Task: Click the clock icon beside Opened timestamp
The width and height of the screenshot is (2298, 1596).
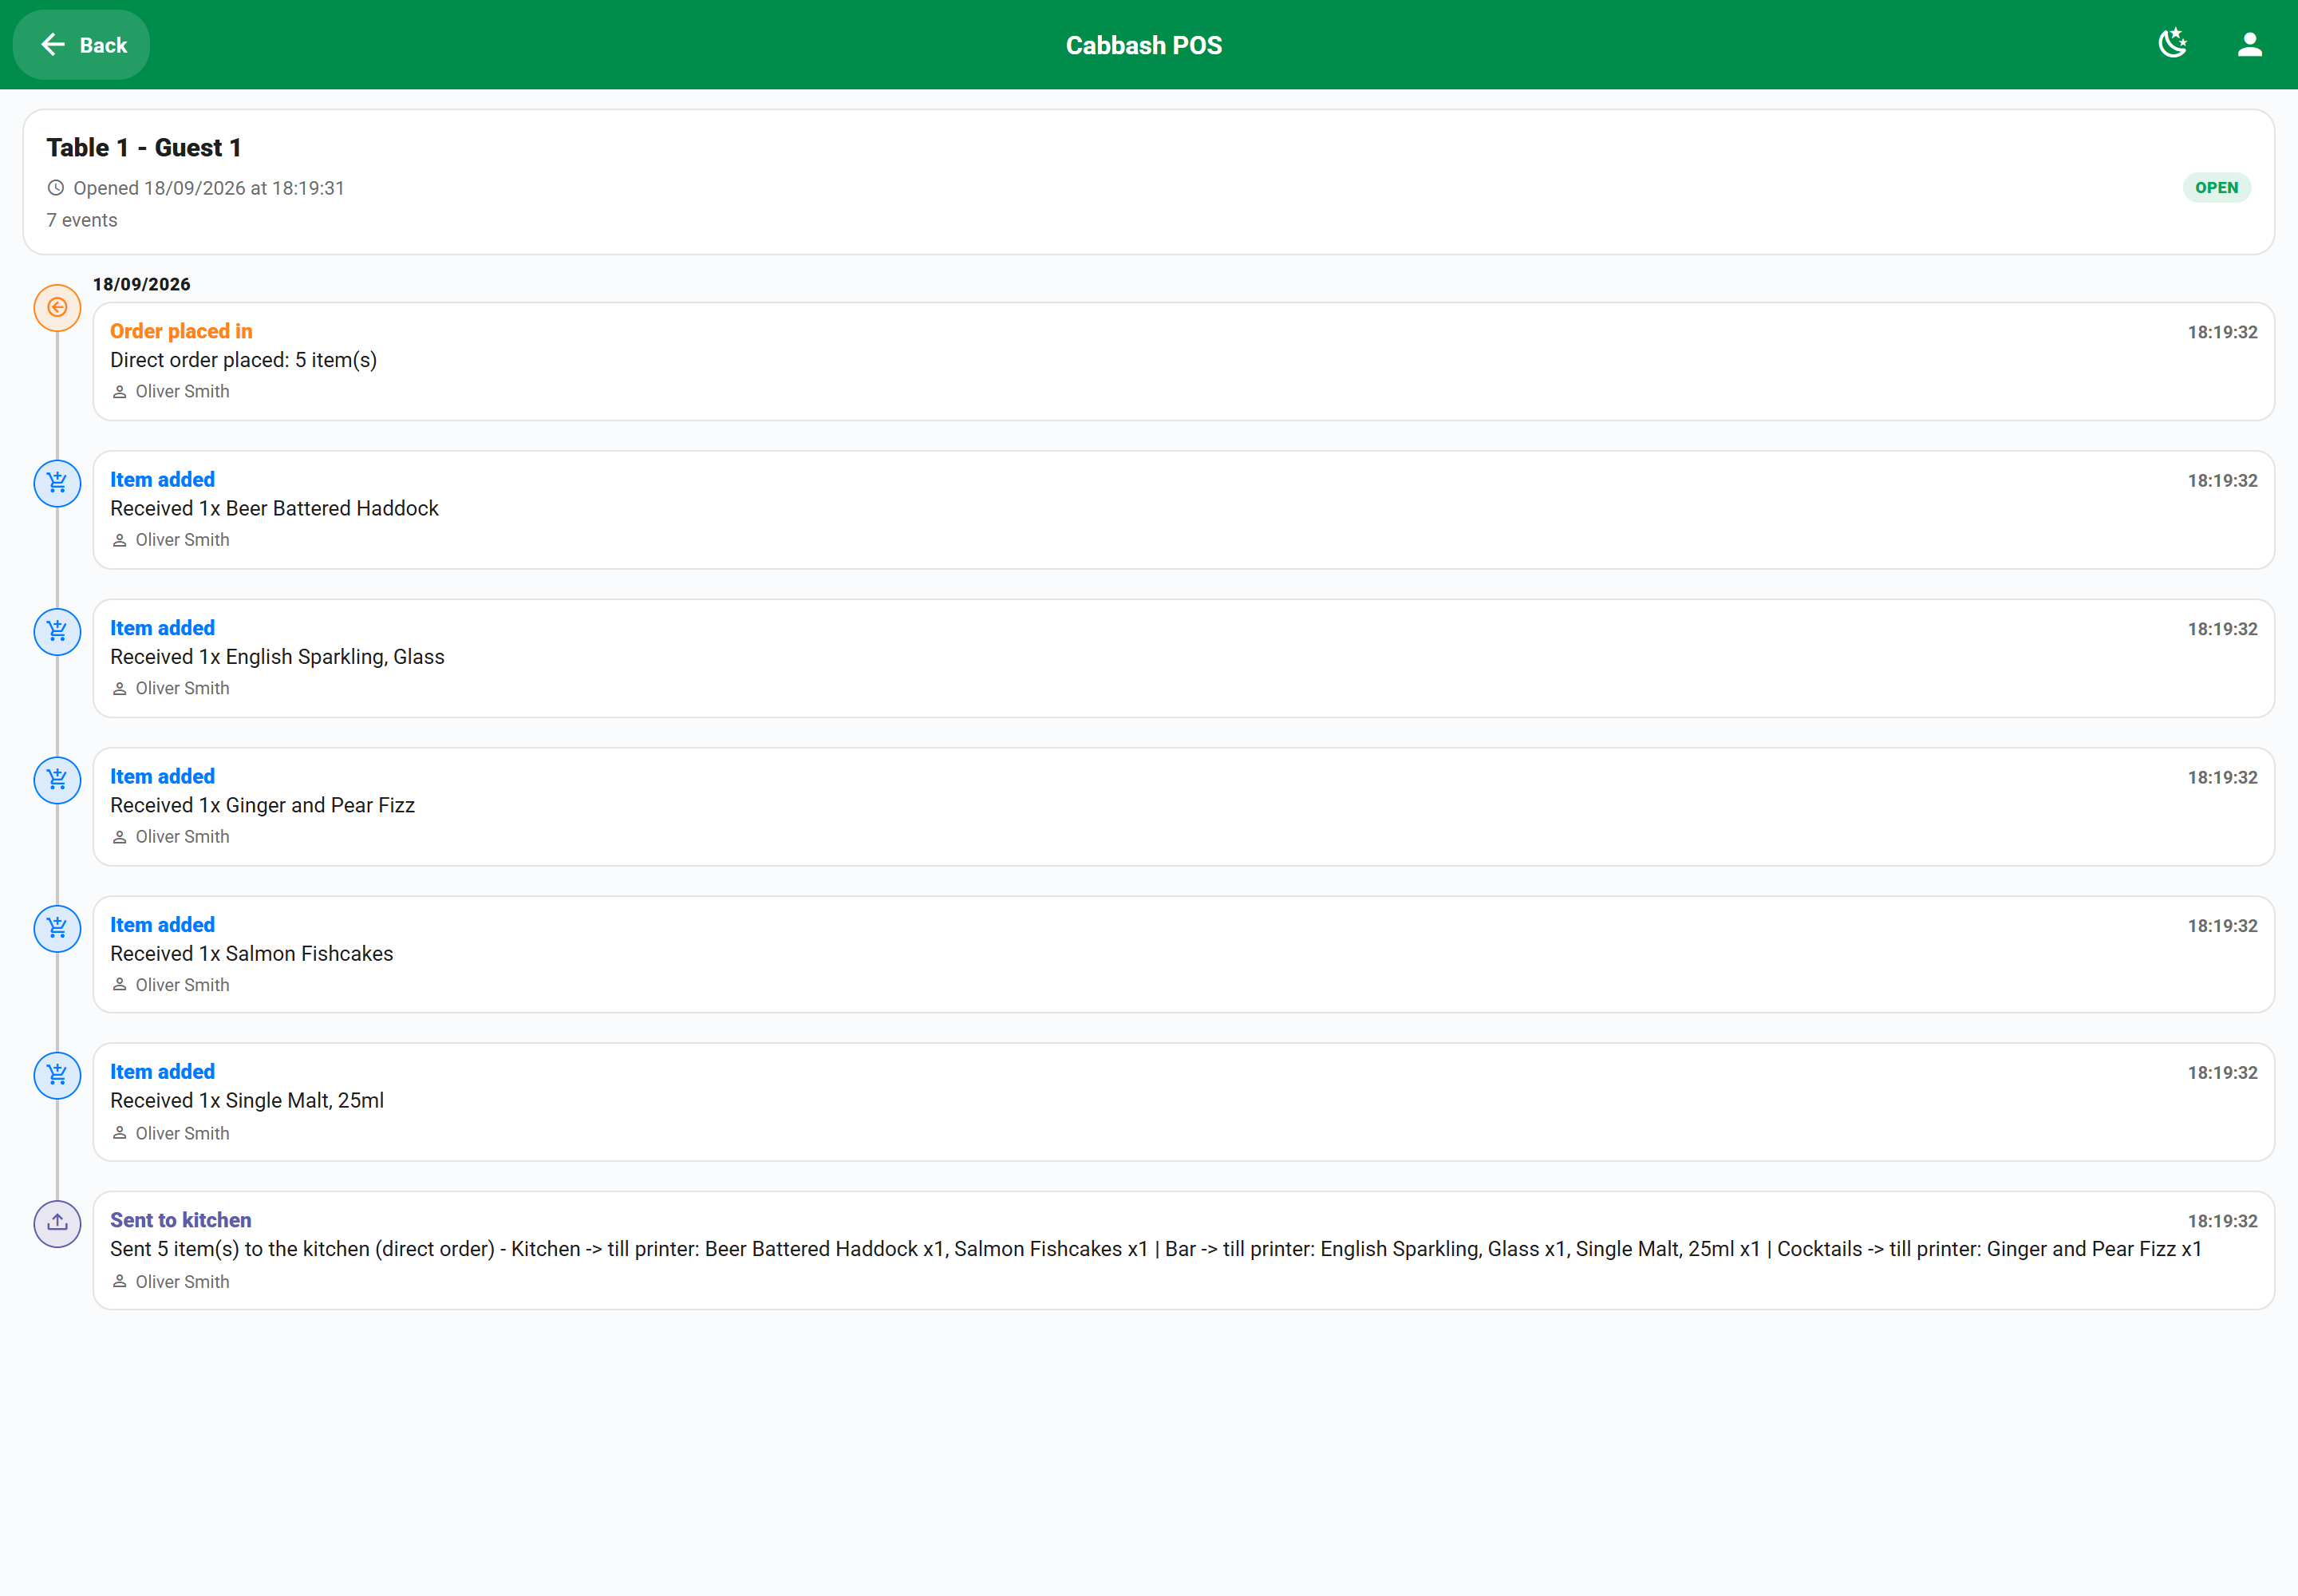Action: 56,188
